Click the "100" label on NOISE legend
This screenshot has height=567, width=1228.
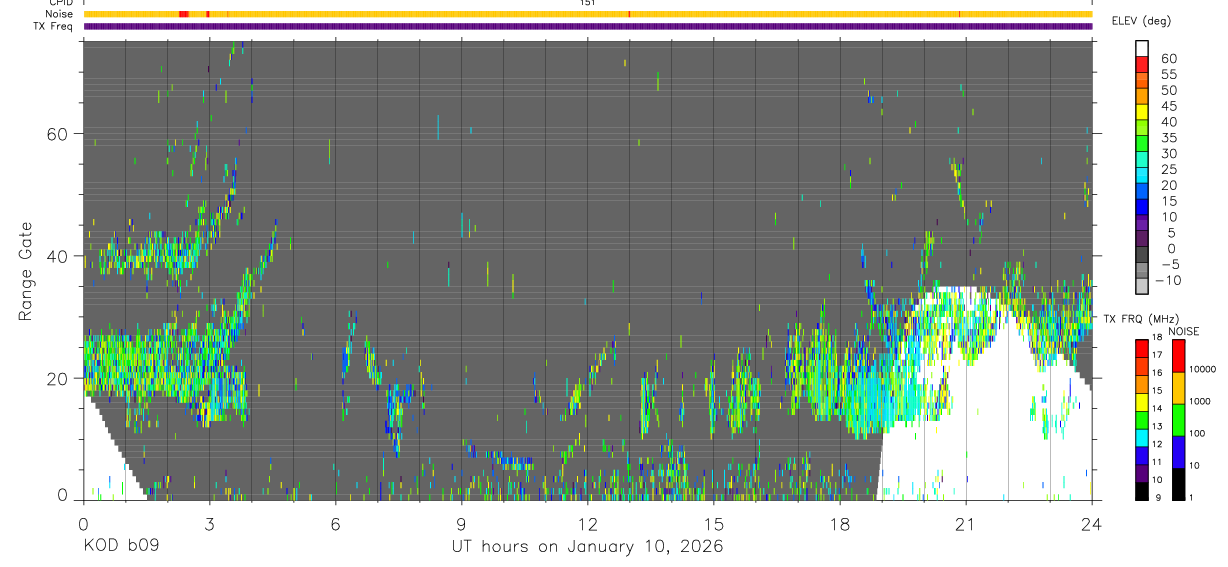coord(1199,433)
